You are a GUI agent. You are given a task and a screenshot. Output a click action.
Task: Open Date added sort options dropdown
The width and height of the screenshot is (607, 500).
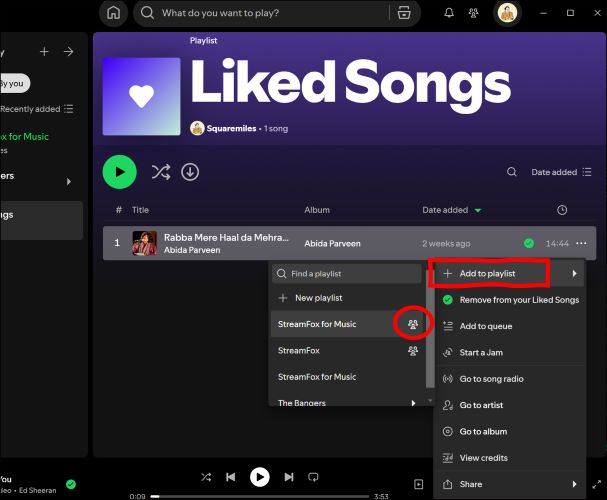(x=561, y=172)
